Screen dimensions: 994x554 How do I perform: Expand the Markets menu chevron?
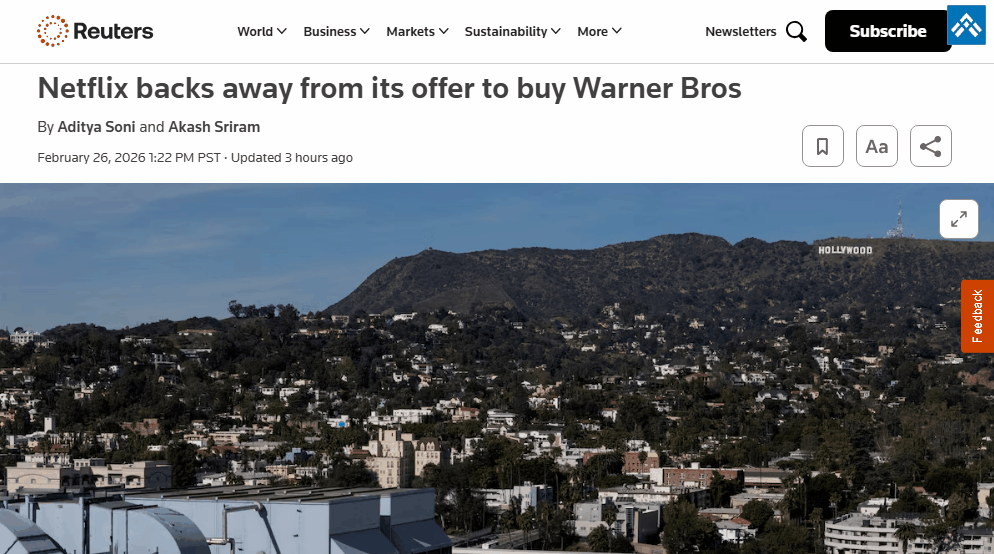(x=444, y=31)
